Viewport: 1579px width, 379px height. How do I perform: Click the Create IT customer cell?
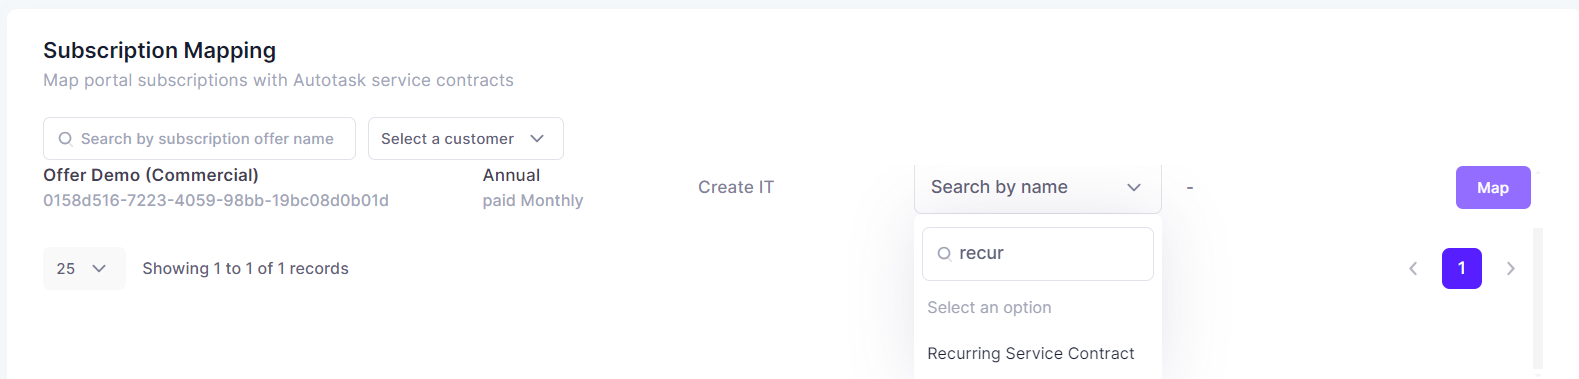click(x=736, y=188)
